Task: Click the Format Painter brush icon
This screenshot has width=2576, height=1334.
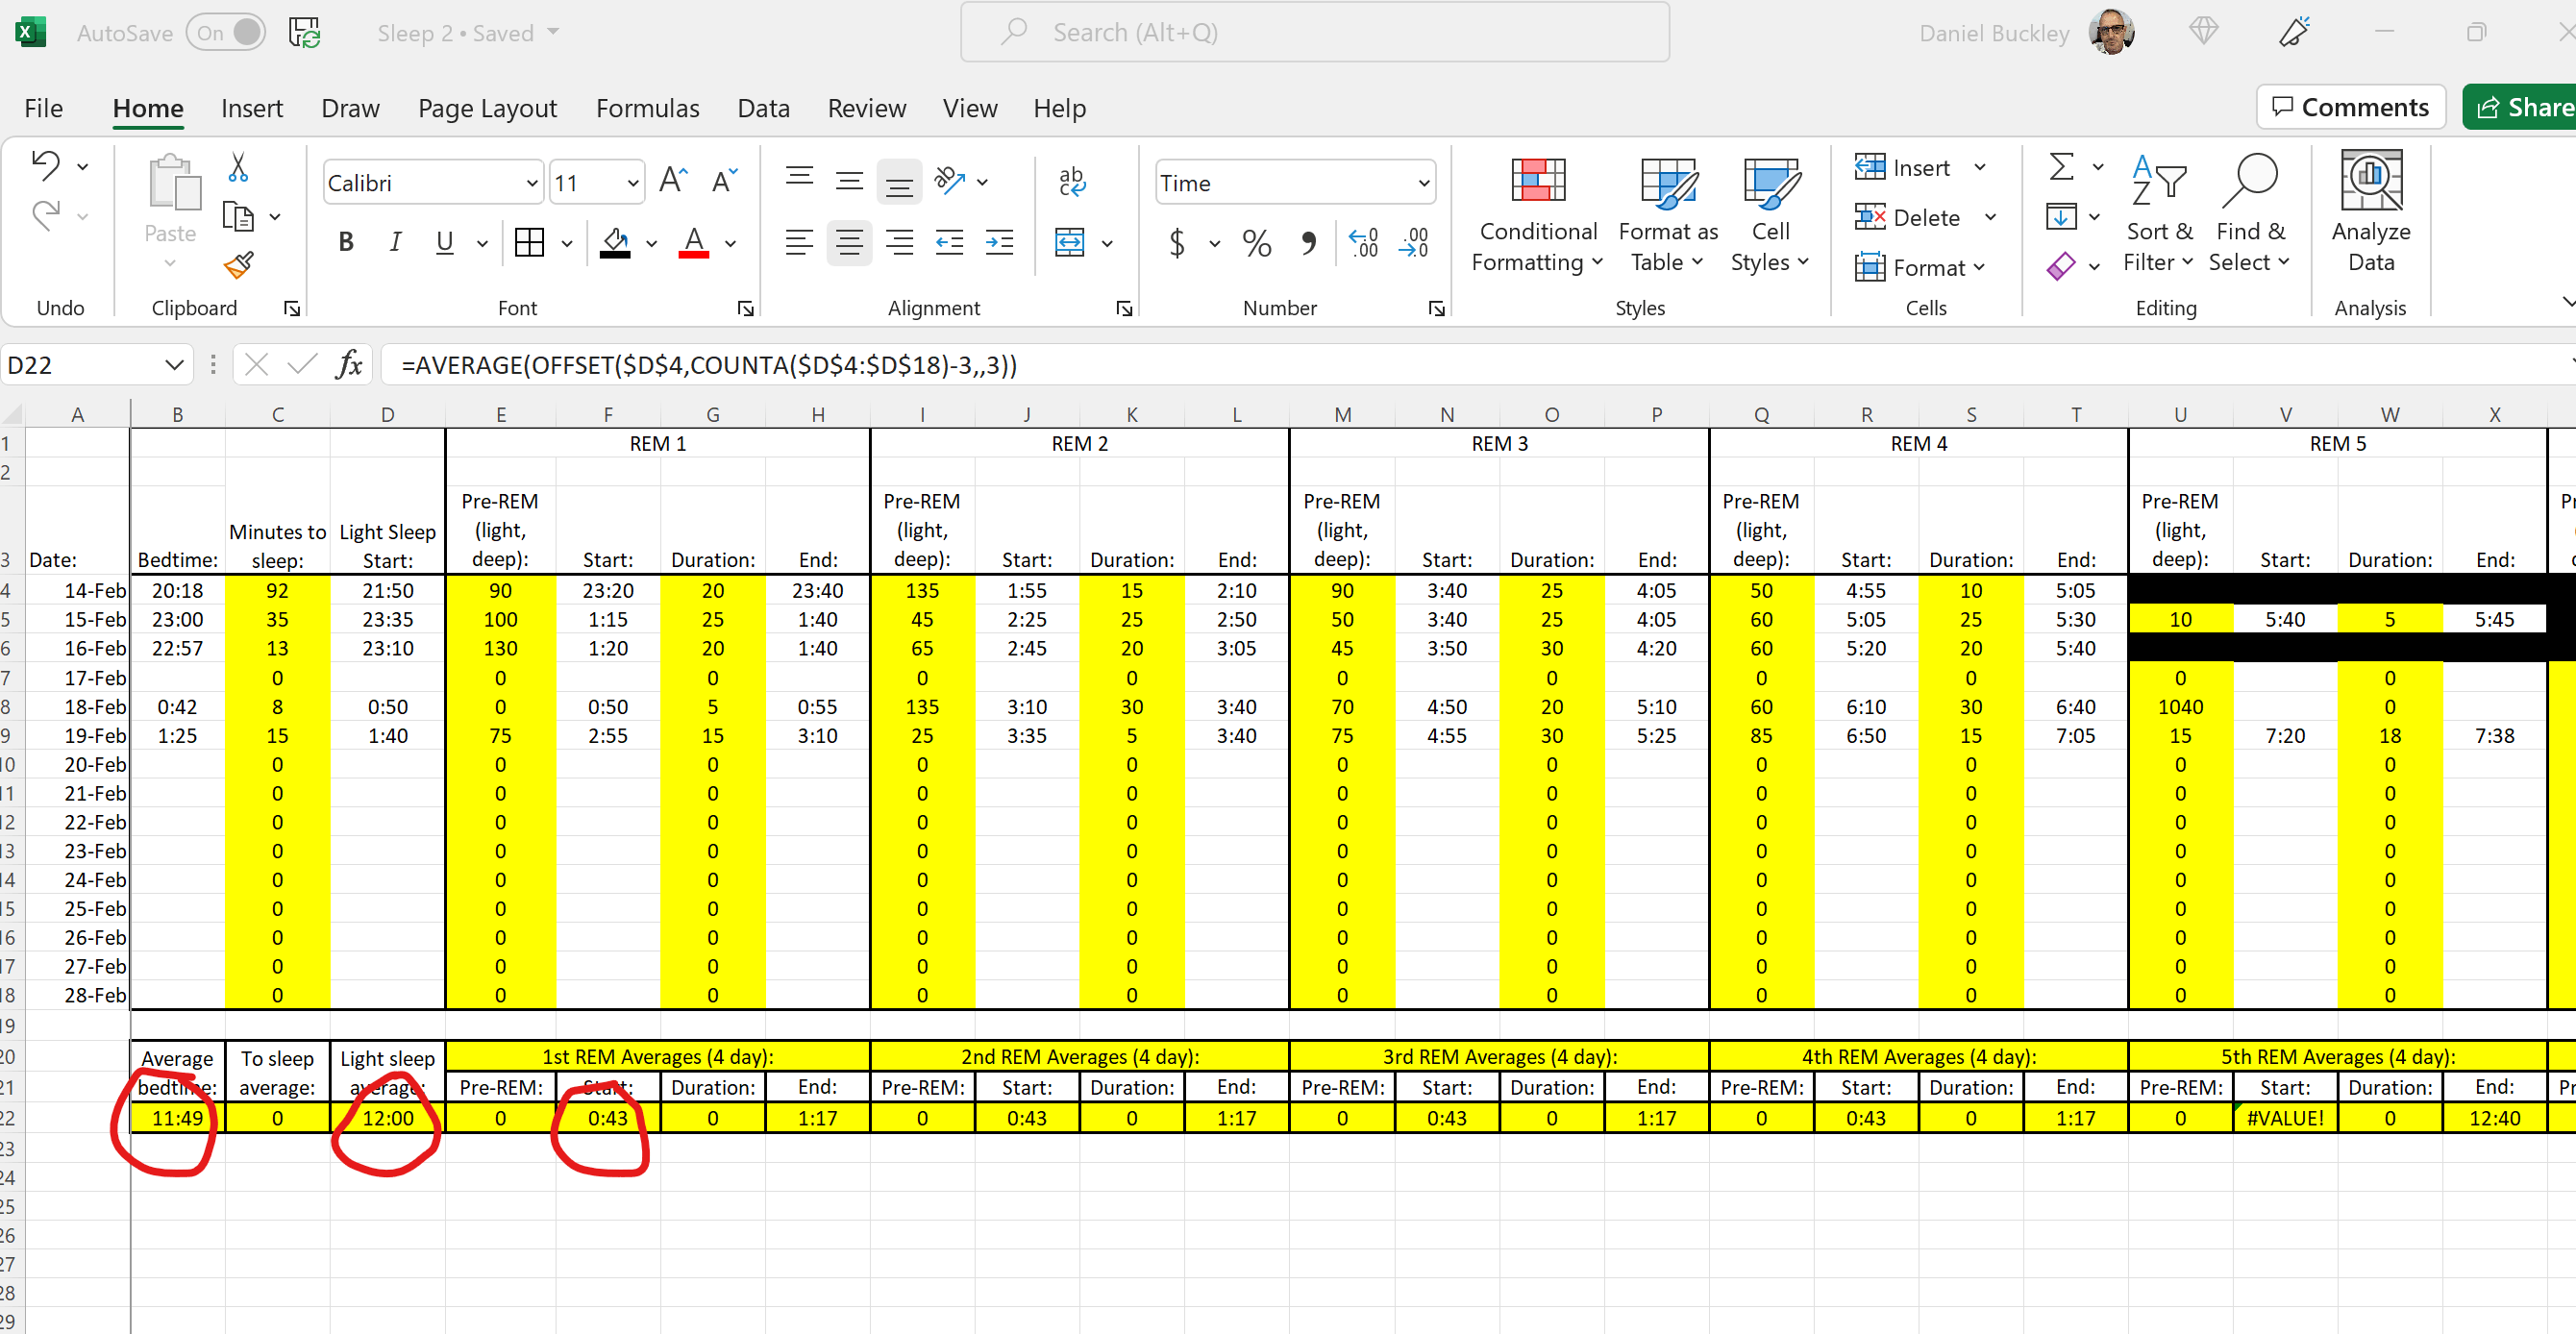Action: tap(238, 265)
